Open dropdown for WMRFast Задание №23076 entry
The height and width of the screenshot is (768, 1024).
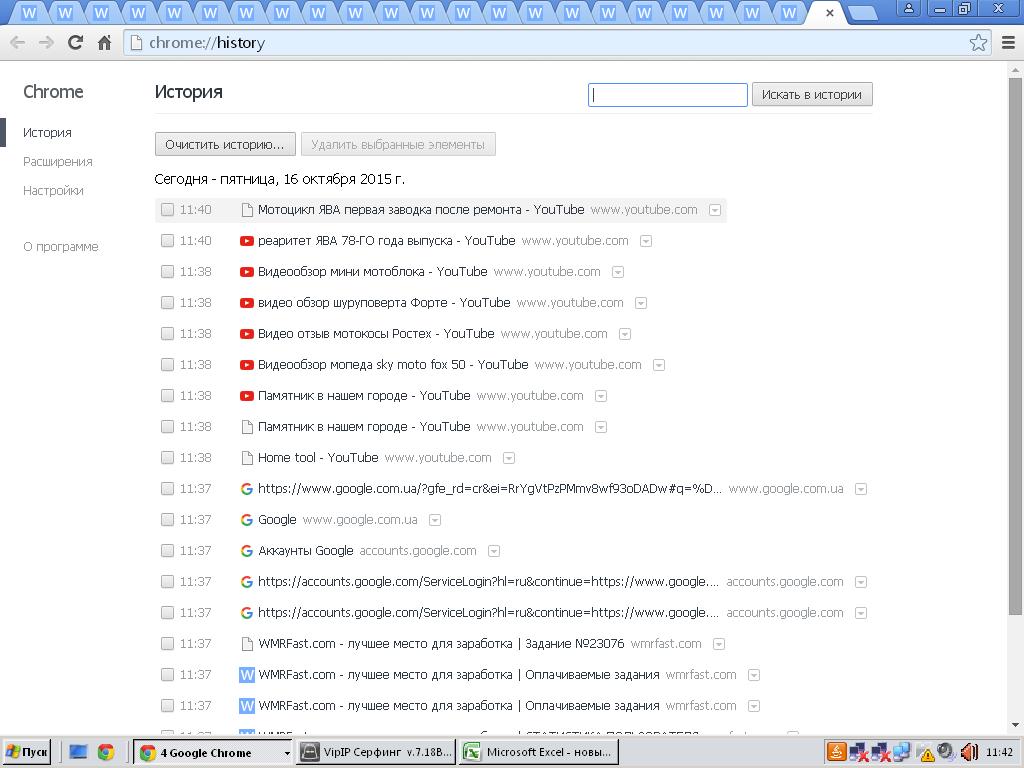click(719, 645)
